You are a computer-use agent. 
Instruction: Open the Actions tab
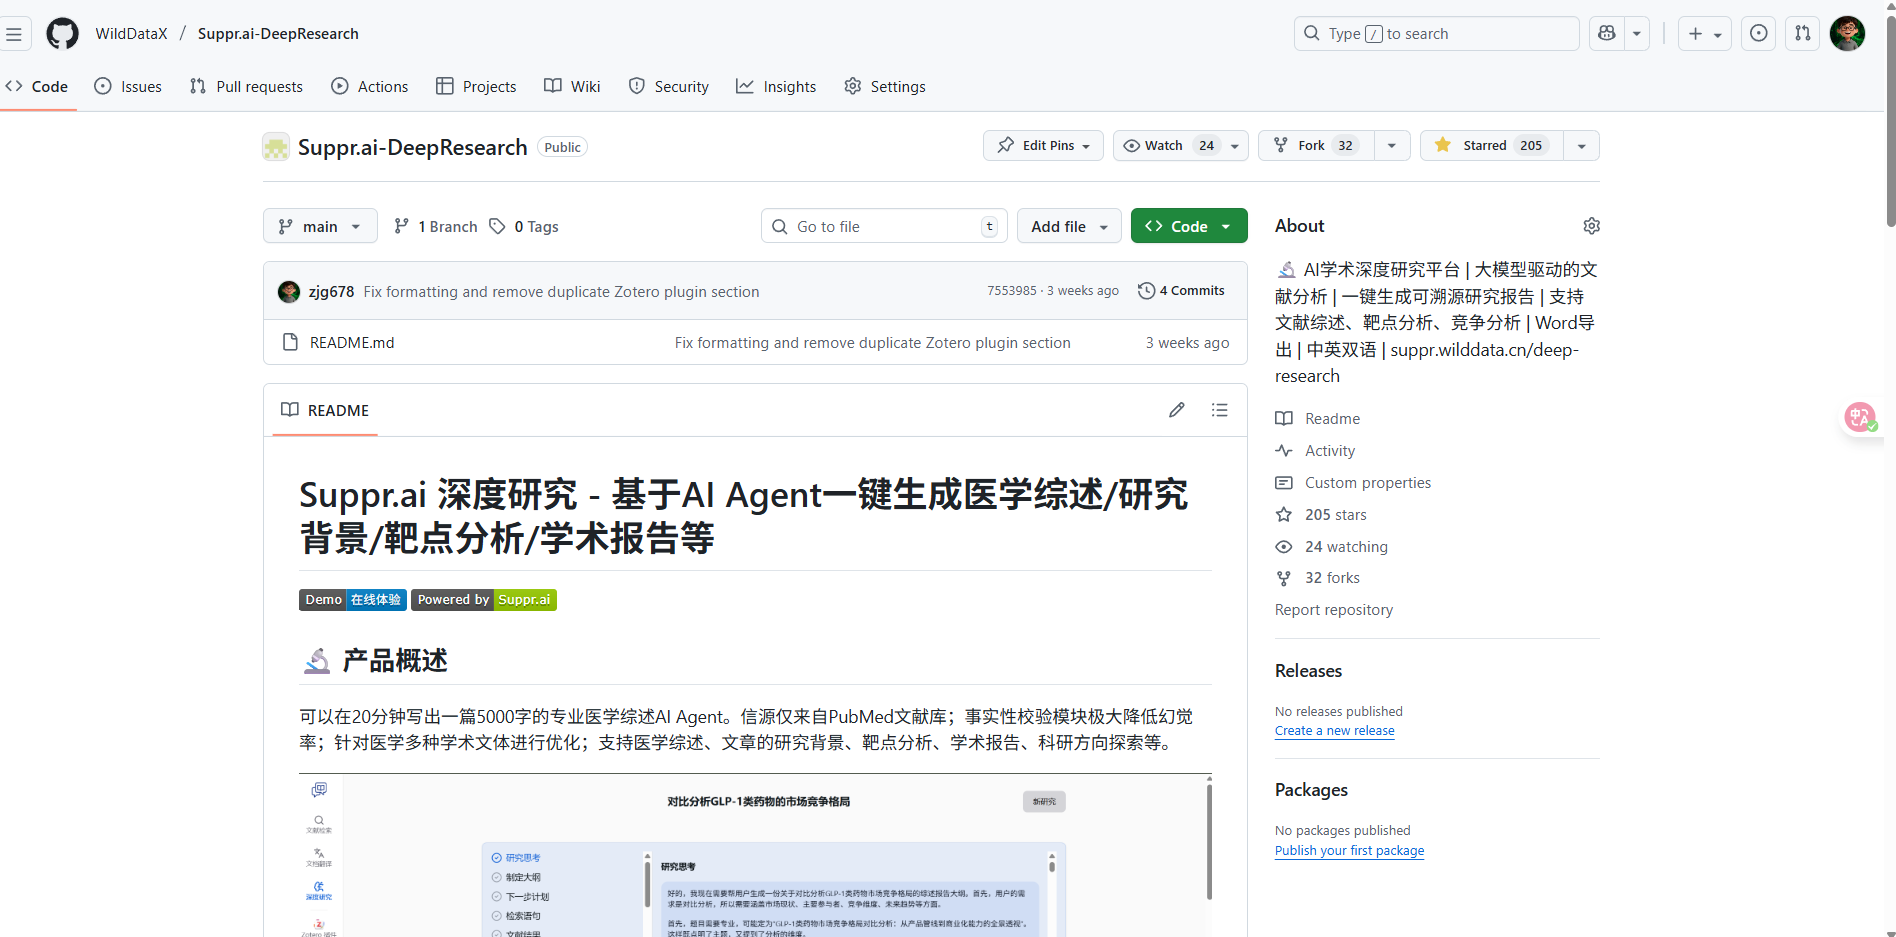[x=370, y=87]
